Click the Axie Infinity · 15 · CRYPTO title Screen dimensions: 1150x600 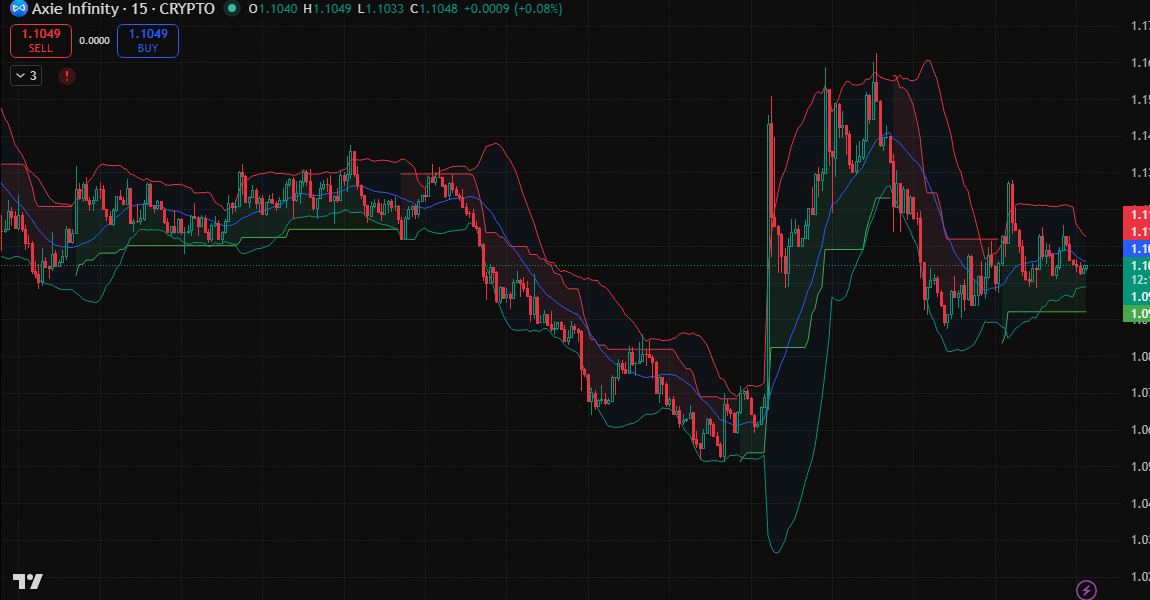[x=123, y=9]
